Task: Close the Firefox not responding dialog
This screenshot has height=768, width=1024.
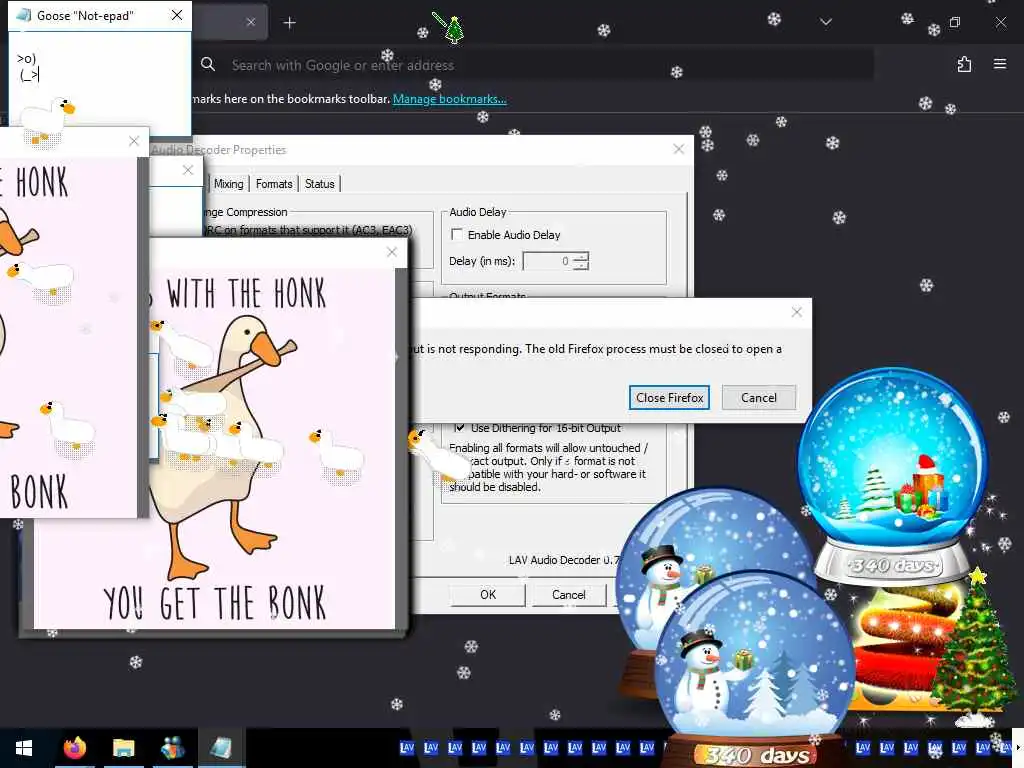Action: point(797,312)
